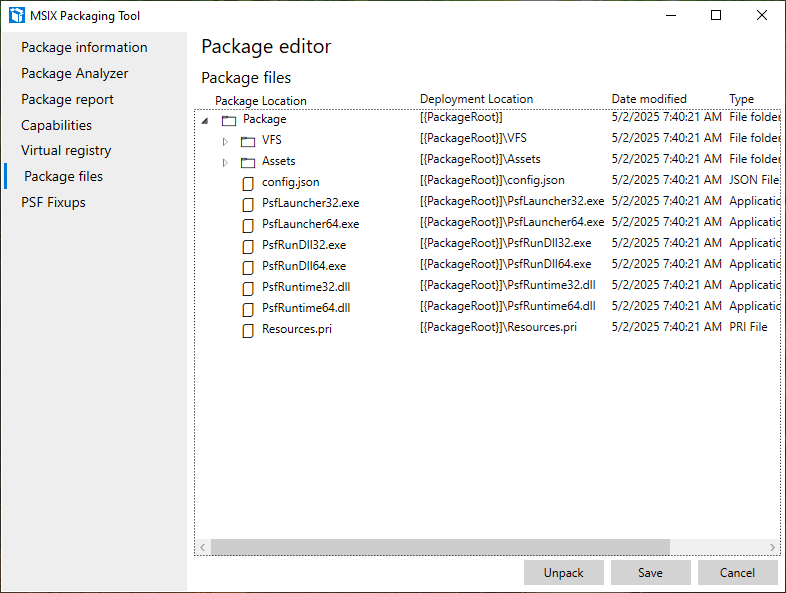Select the VFS tree item name
Screen dimensions: 786x593
(x=272, y=140)
